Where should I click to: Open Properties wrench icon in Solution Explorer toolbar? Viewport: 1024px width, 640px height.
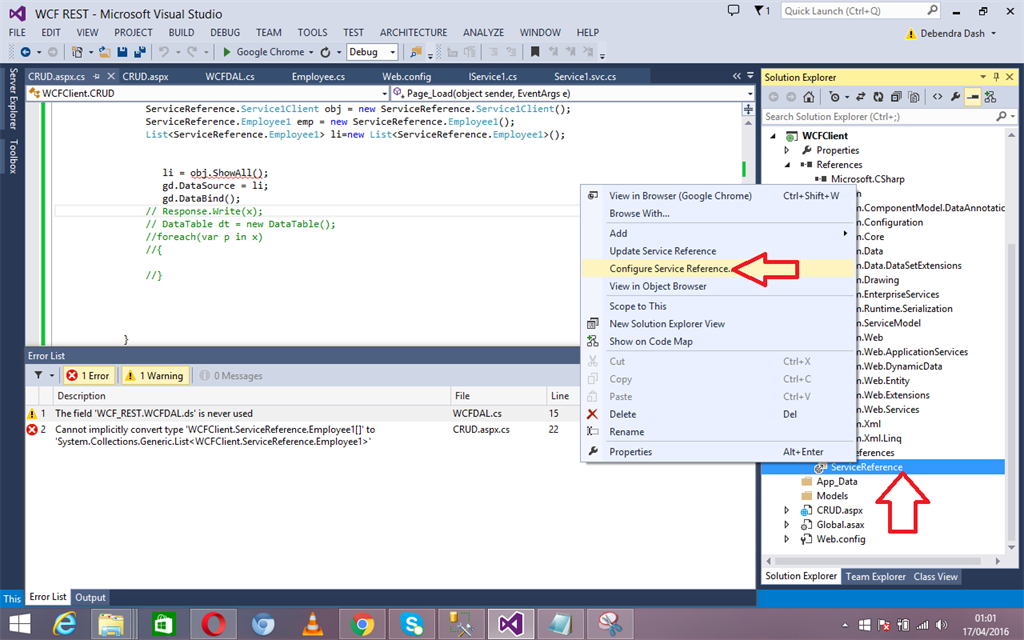[955, 97]
